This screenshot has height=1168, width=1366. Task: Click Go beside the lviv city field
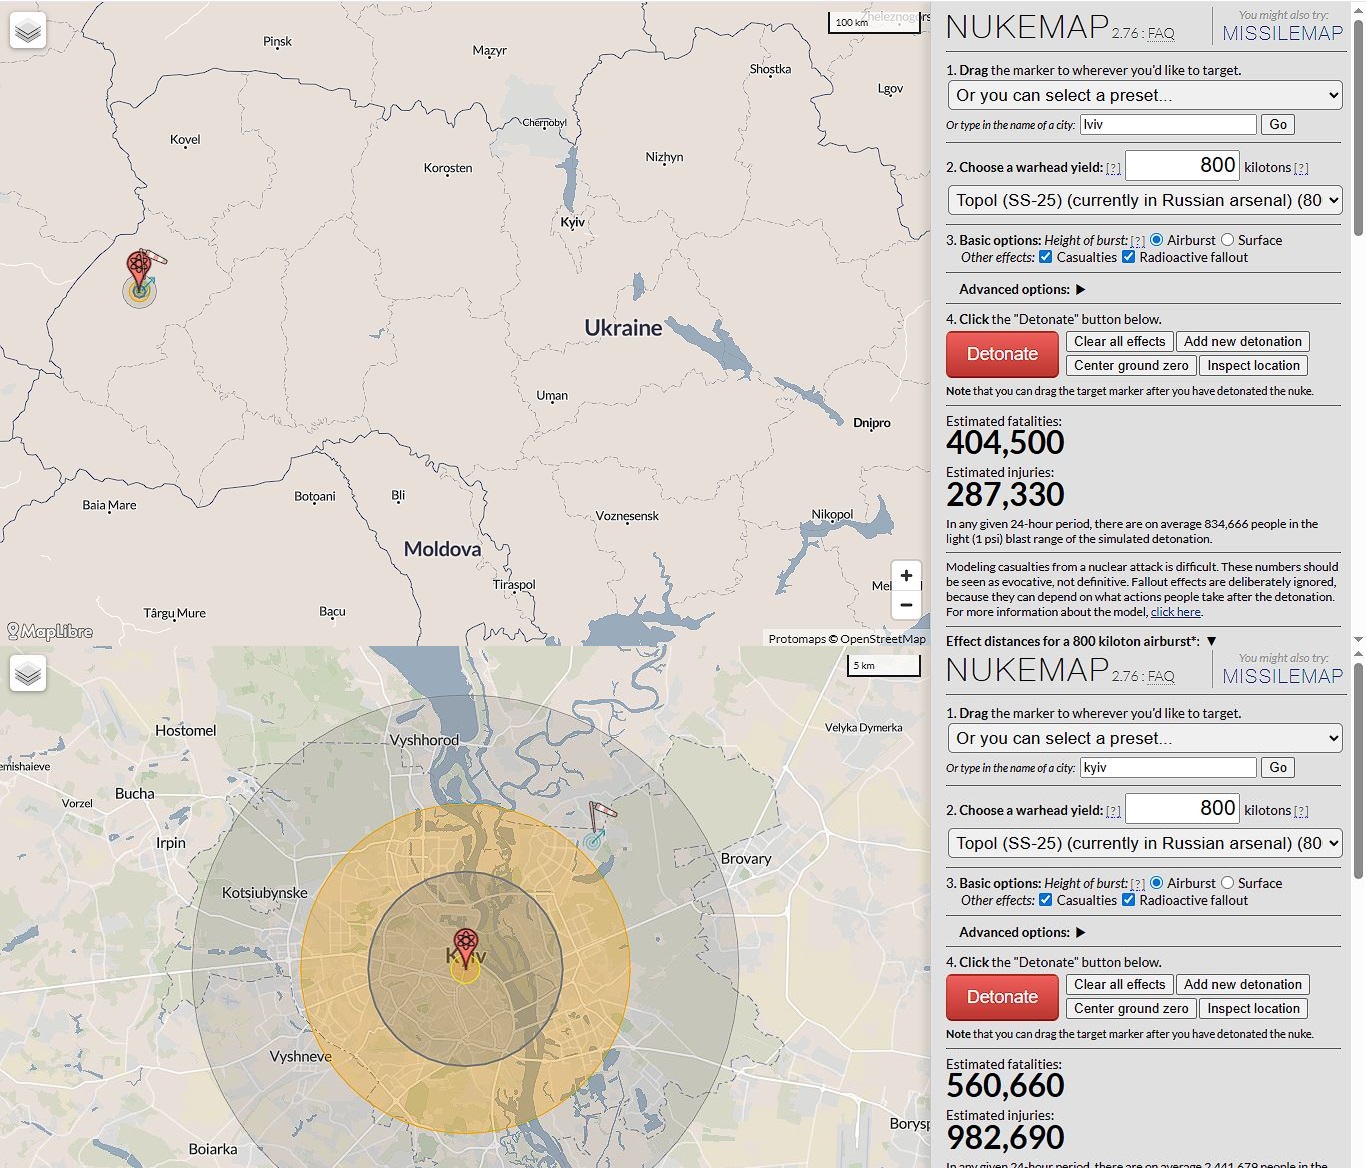tap(1278, 124)
